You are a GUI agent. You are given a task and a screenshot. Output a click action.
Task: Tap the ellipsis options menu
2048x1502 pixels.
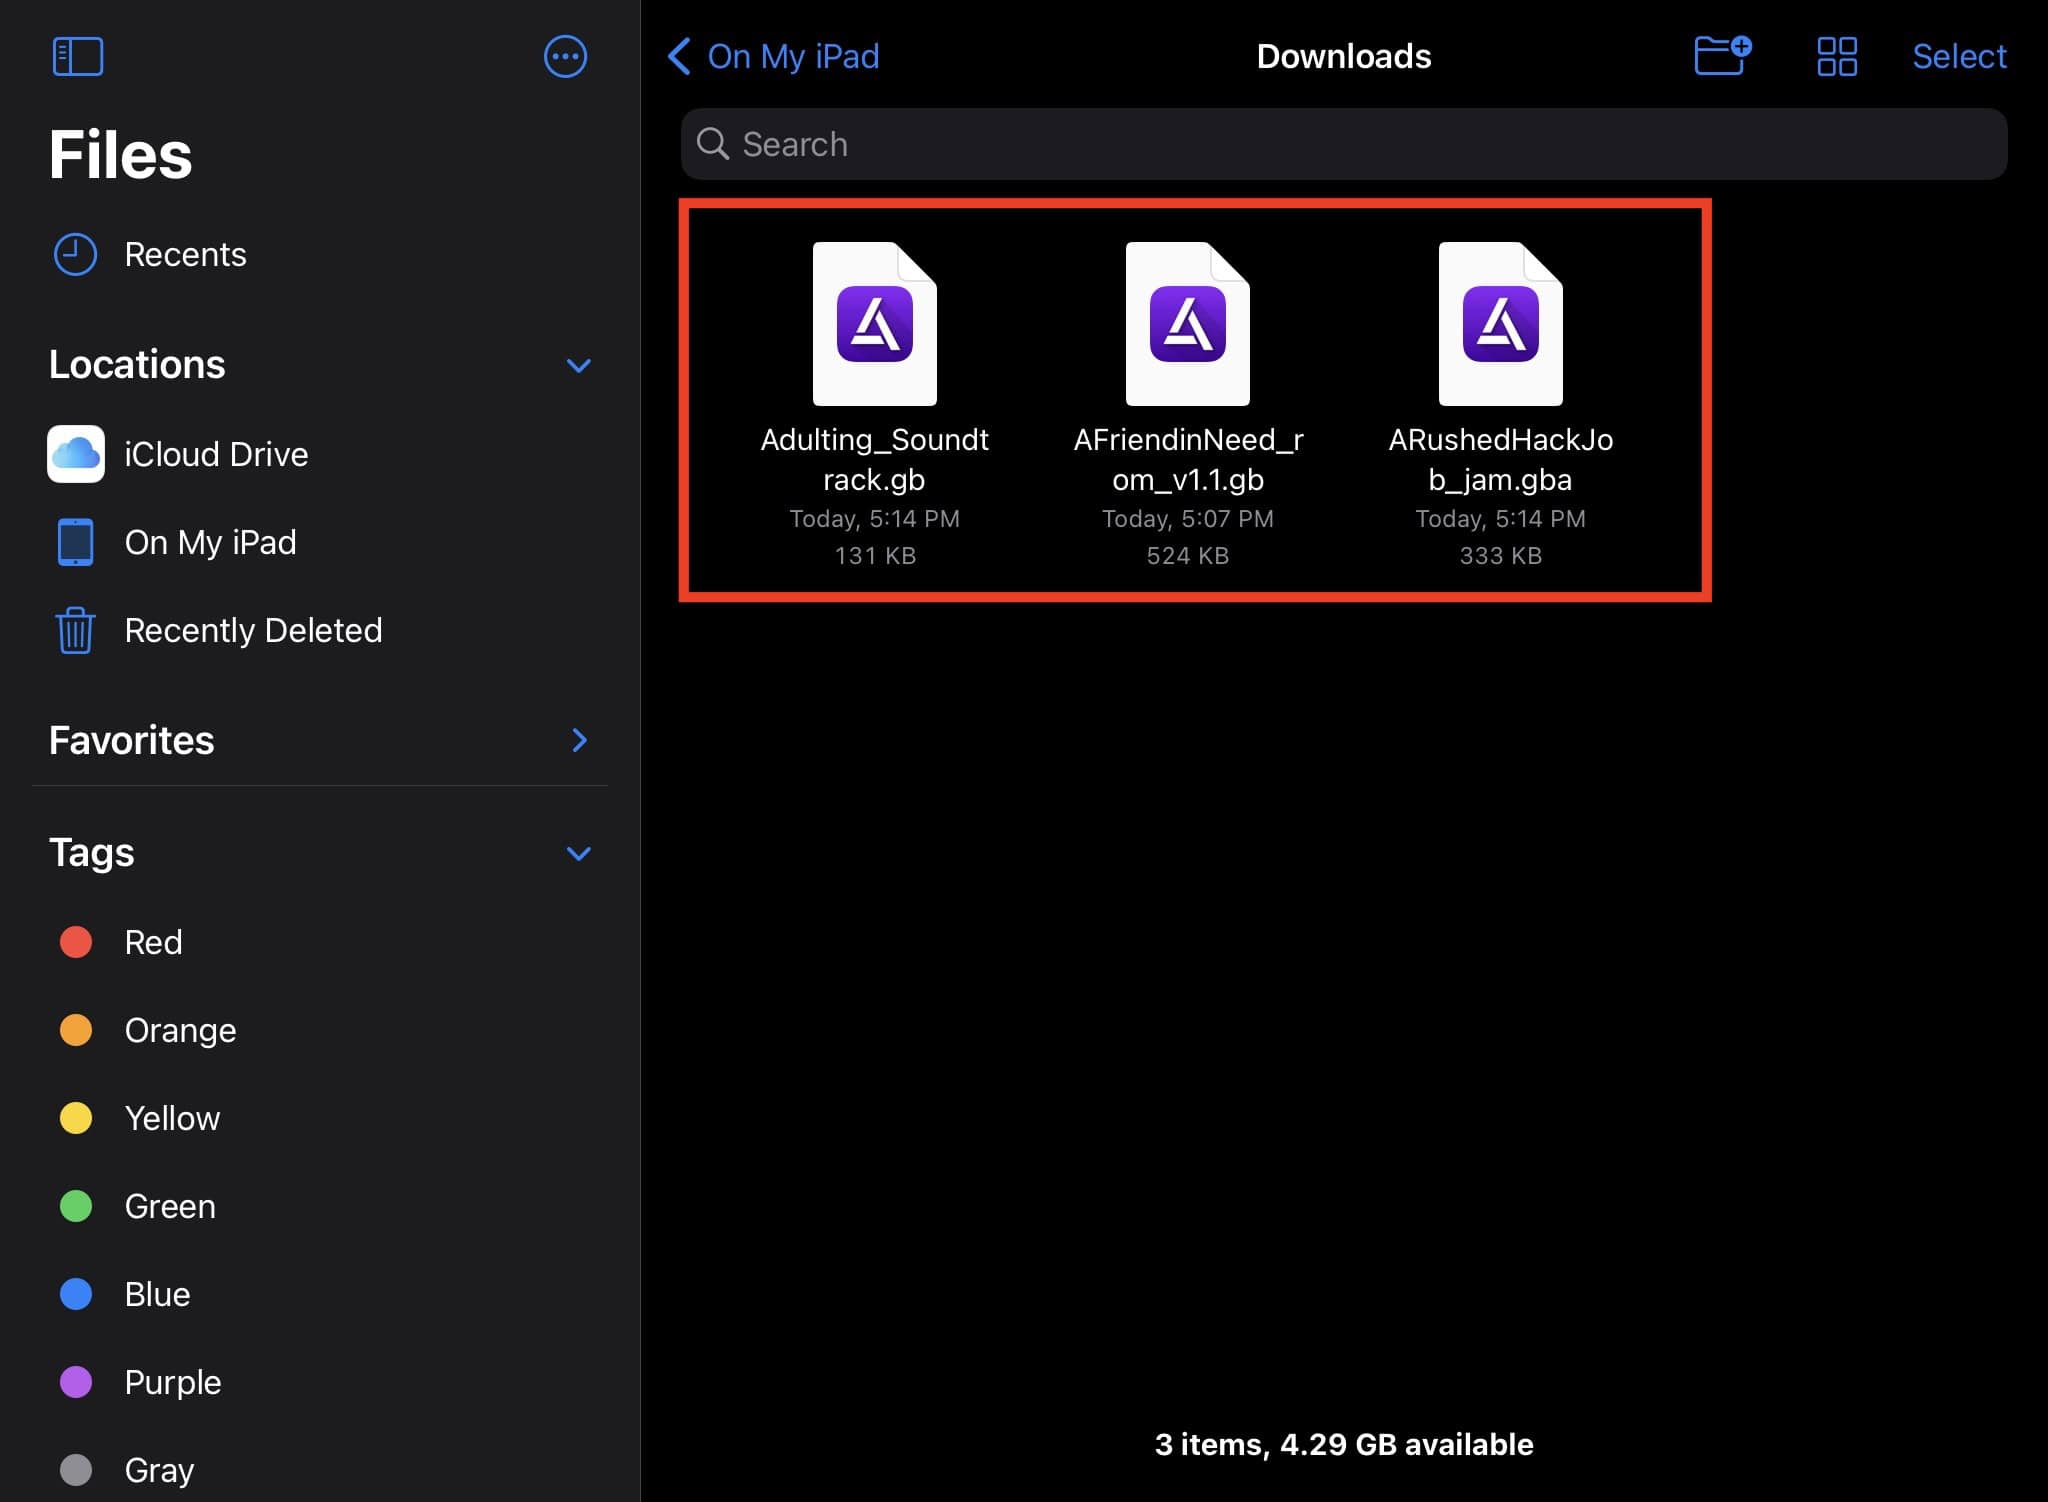566,56
